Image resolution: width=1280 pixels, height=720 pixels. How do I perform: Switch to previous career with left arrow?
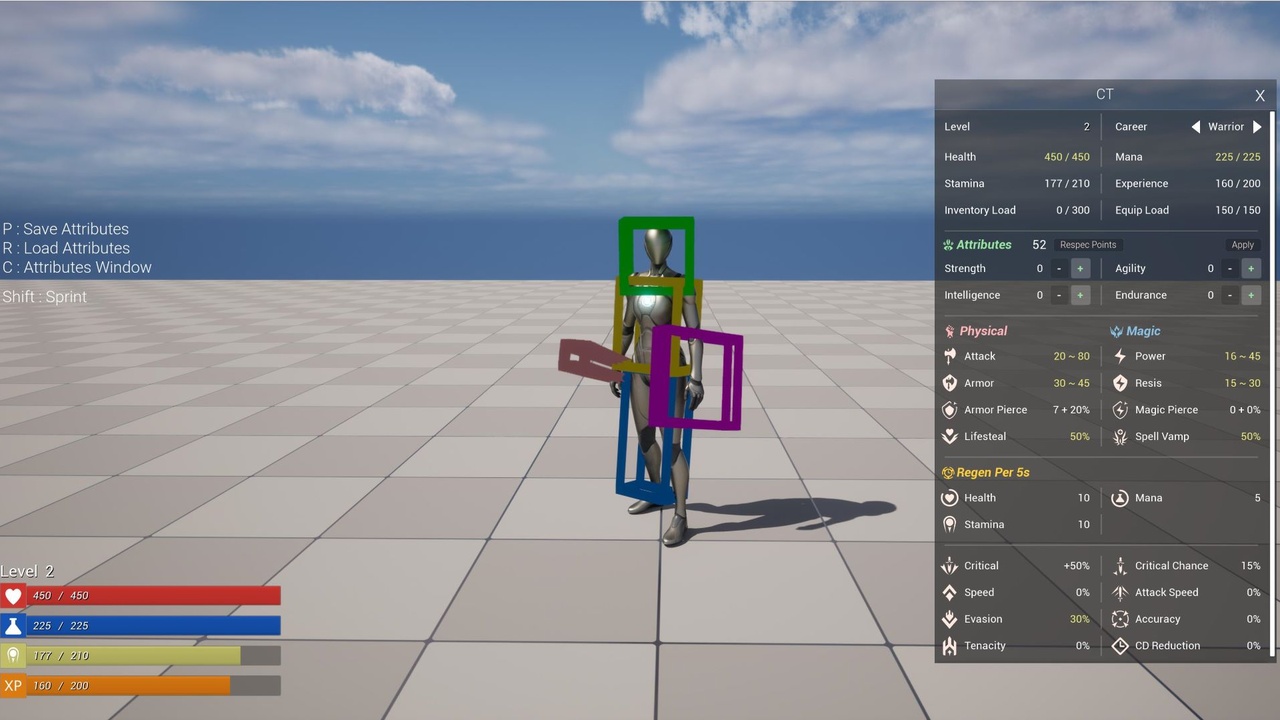tap(1195, 127)
